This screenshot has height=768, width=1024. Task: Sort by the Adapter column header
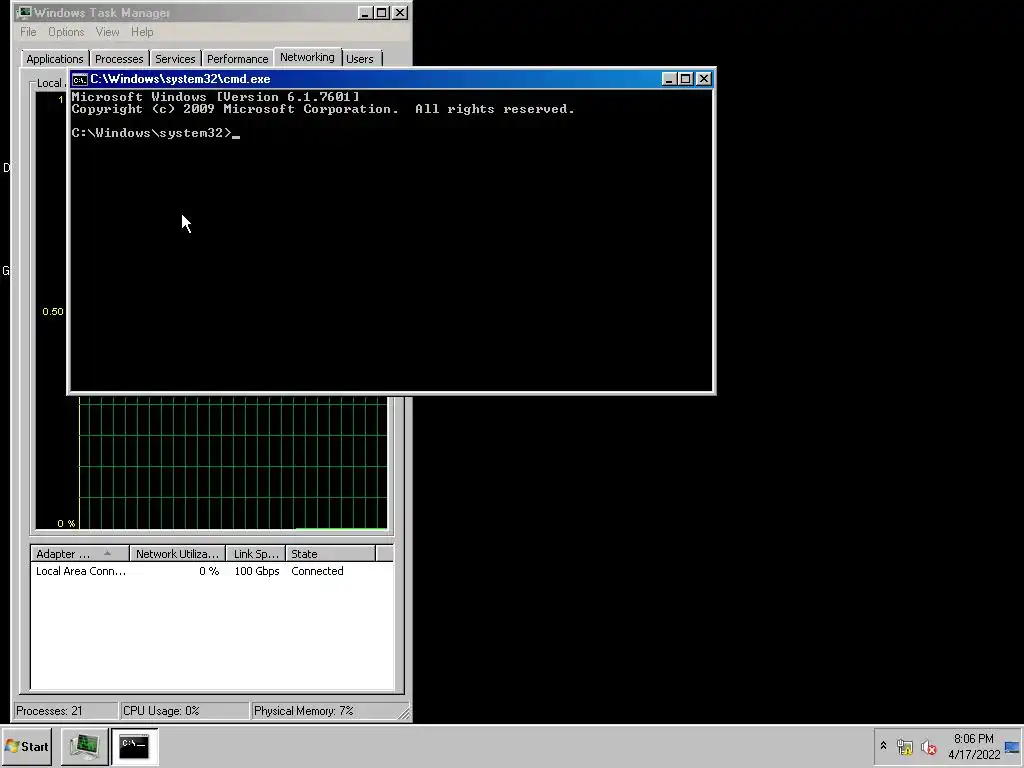click(80, 554)
